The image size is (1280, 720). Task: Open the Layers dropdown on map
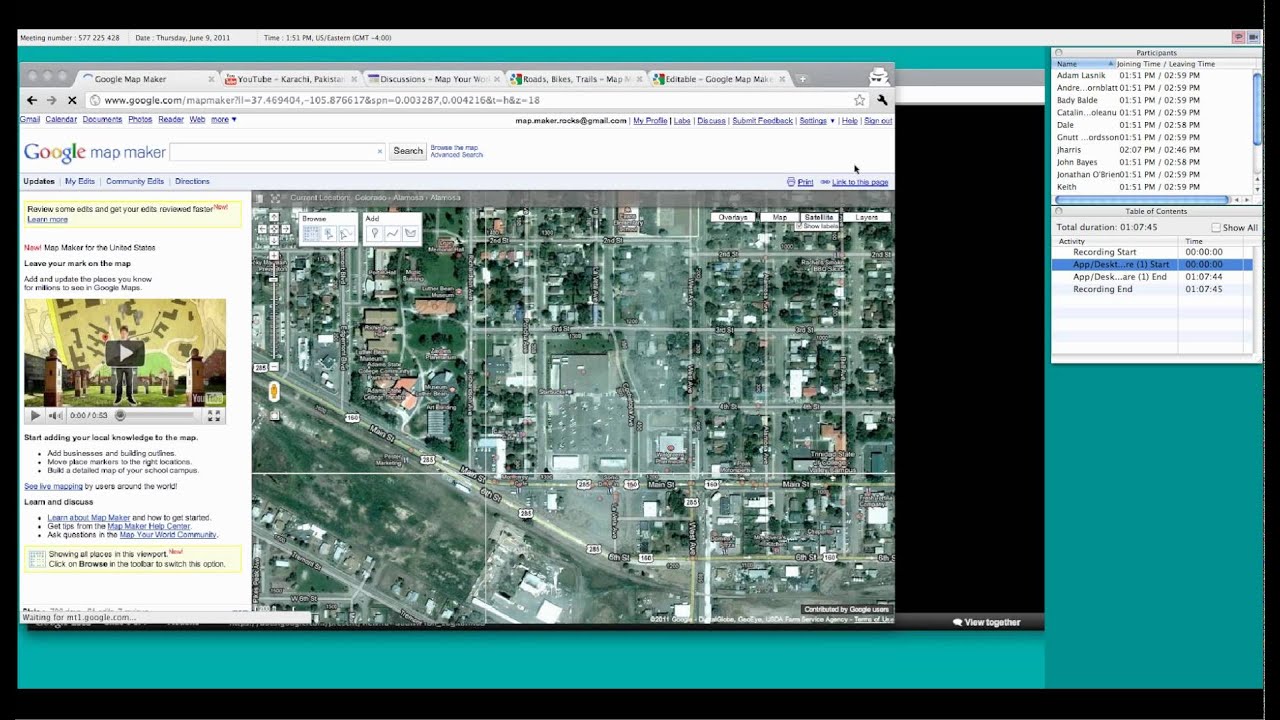pos(866,217)
